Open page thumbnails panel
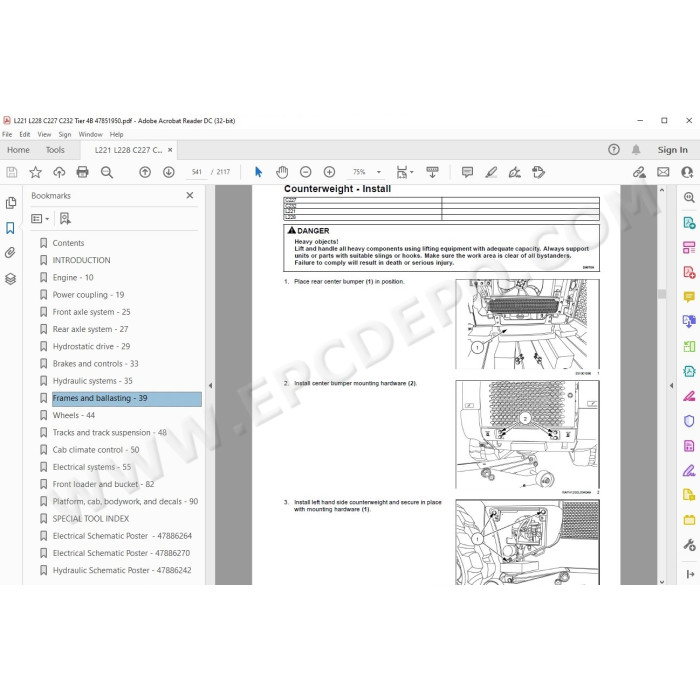 coord(11,203)
